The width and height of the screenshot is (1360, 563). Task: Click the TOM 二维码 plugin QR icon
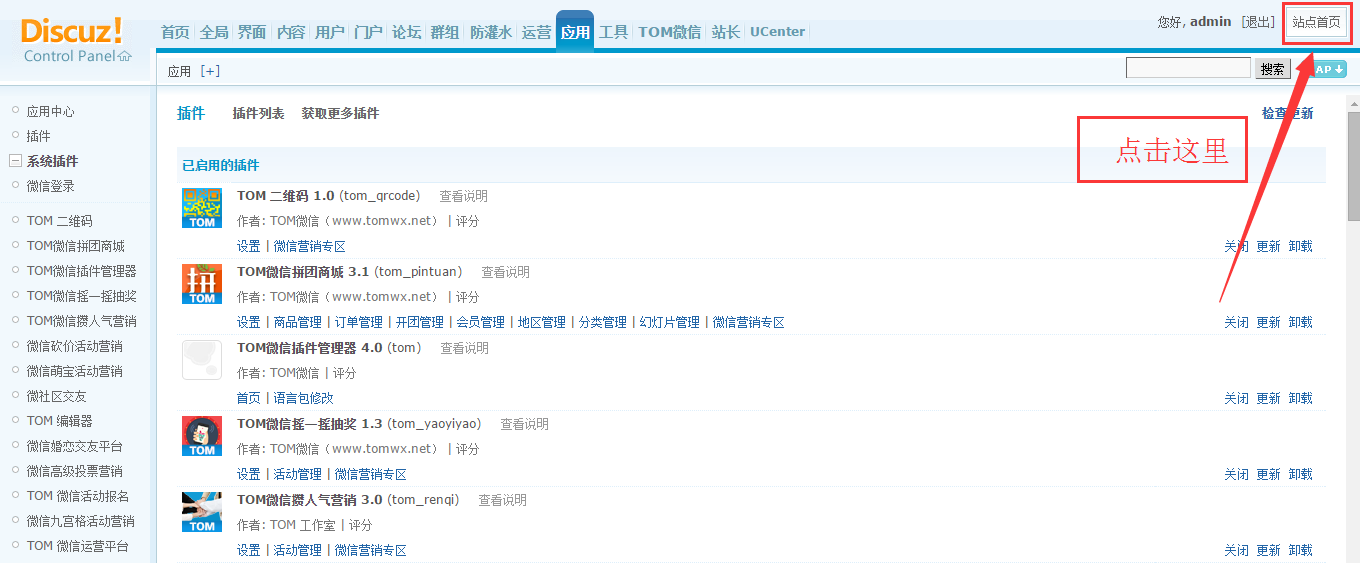202,208
